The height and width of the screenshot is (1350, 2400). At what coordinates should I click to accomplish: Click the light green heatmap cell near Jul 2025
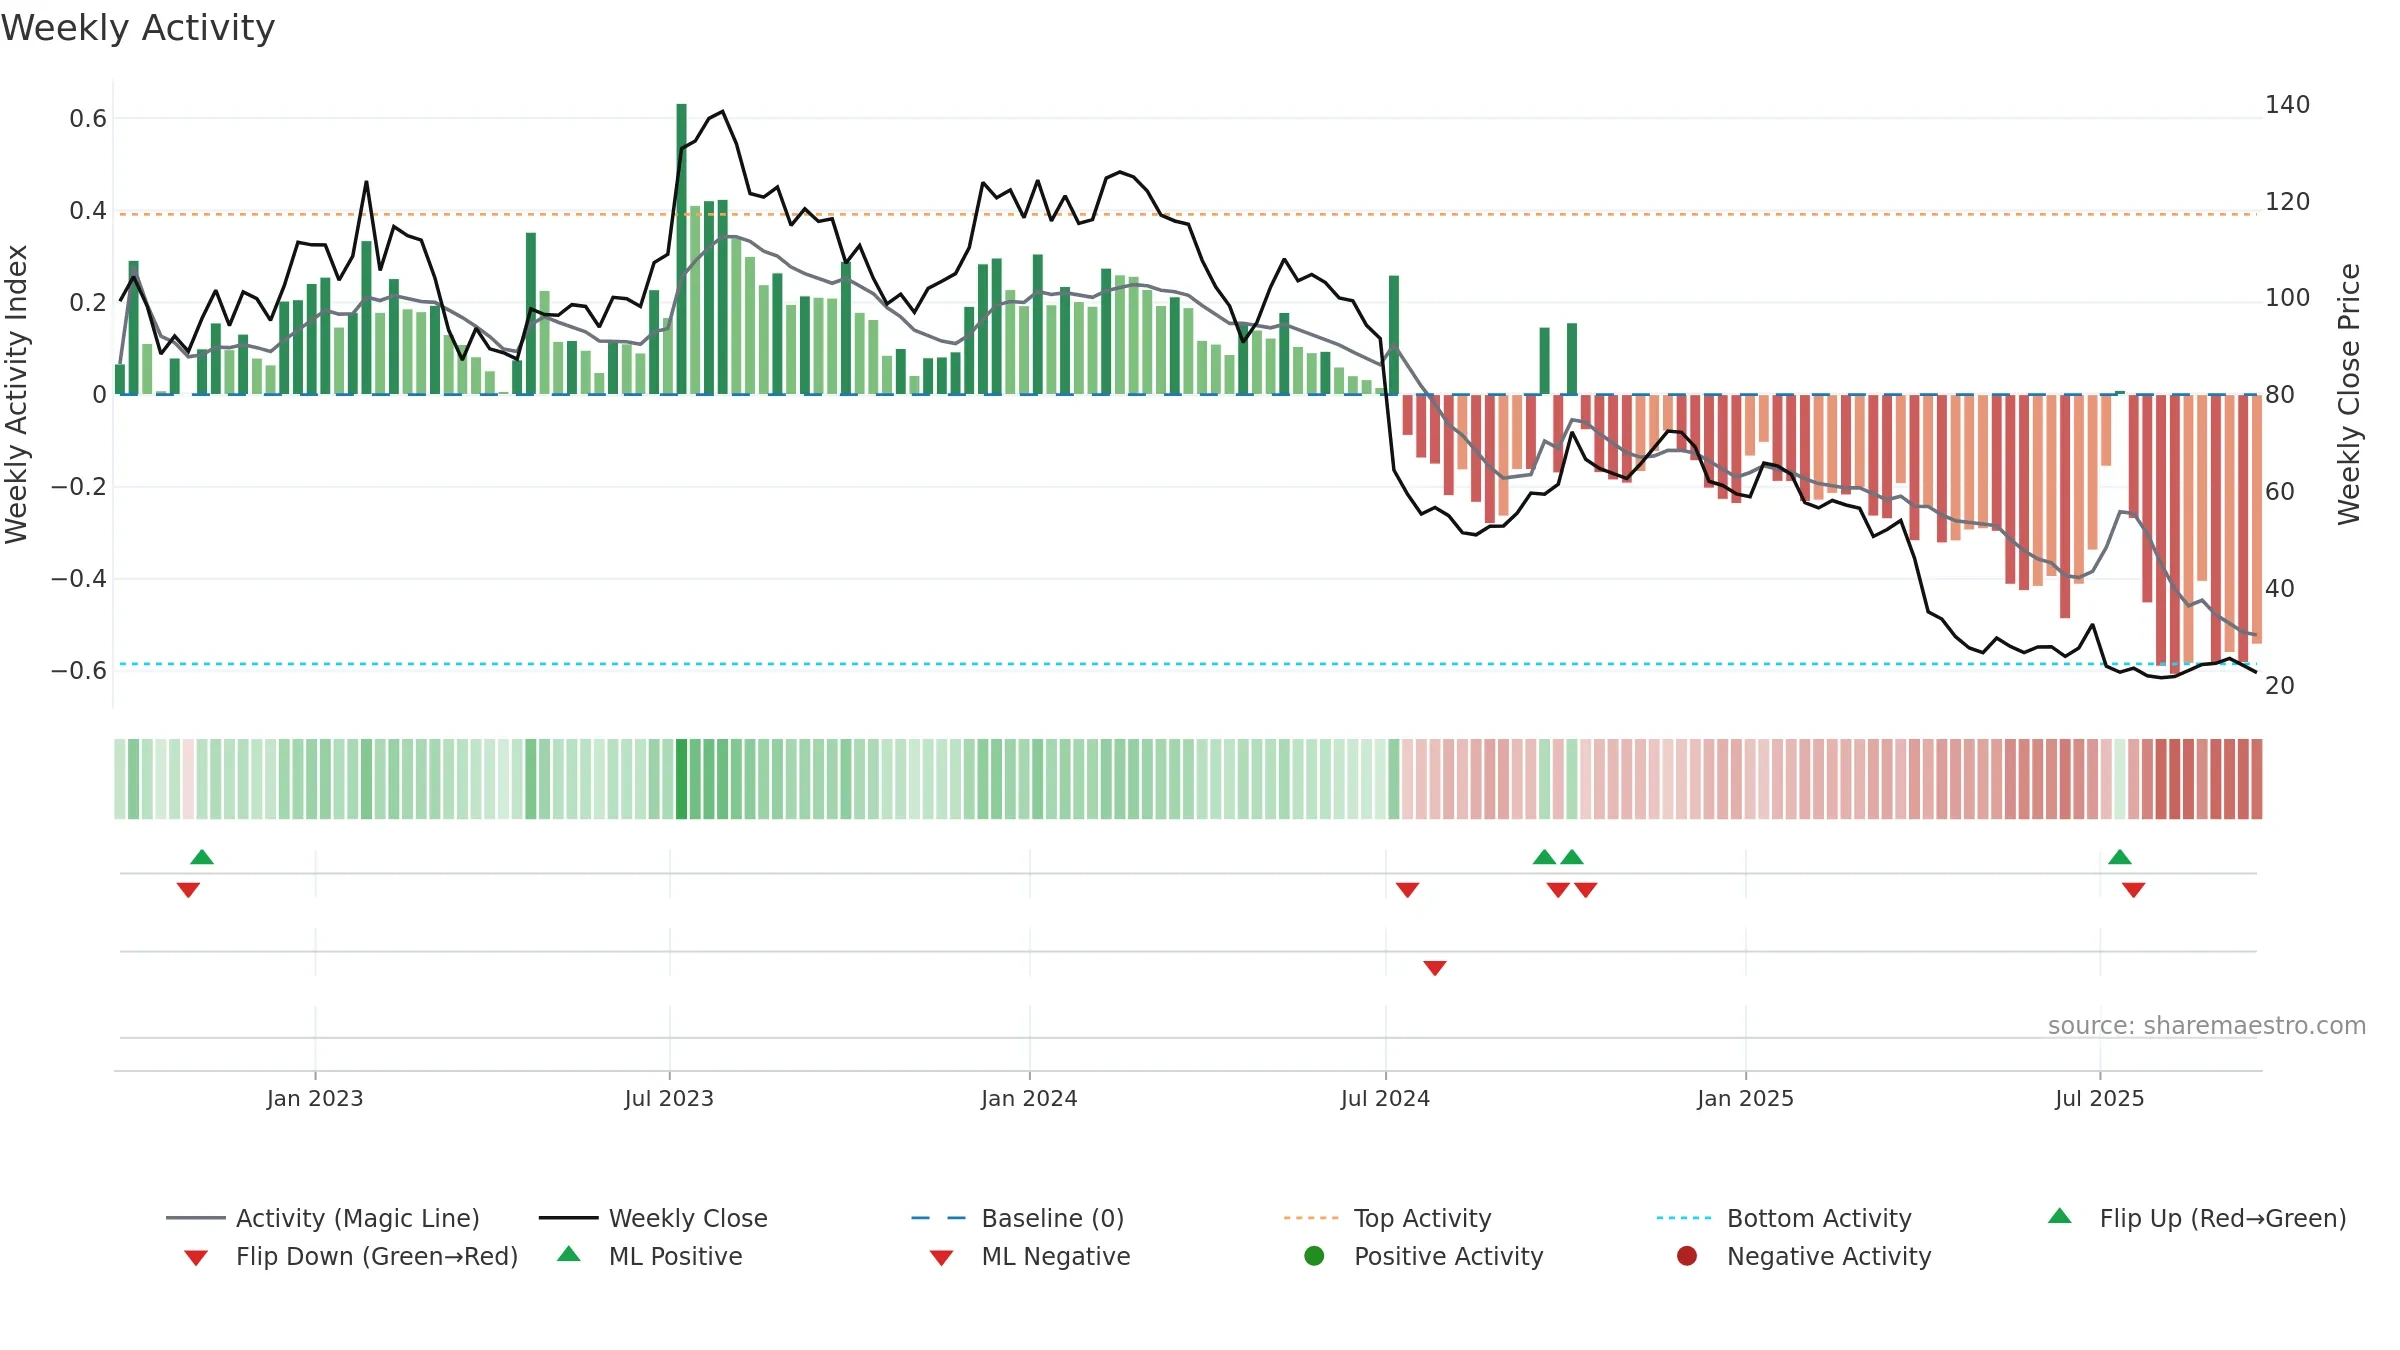point(2120,779)
